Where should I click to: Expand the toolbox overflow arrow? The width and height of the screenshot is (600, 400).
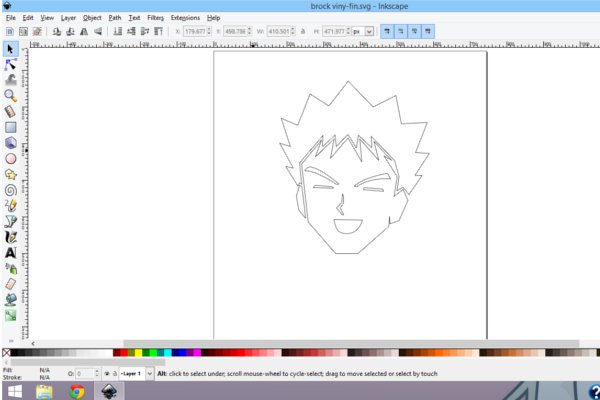11,341
